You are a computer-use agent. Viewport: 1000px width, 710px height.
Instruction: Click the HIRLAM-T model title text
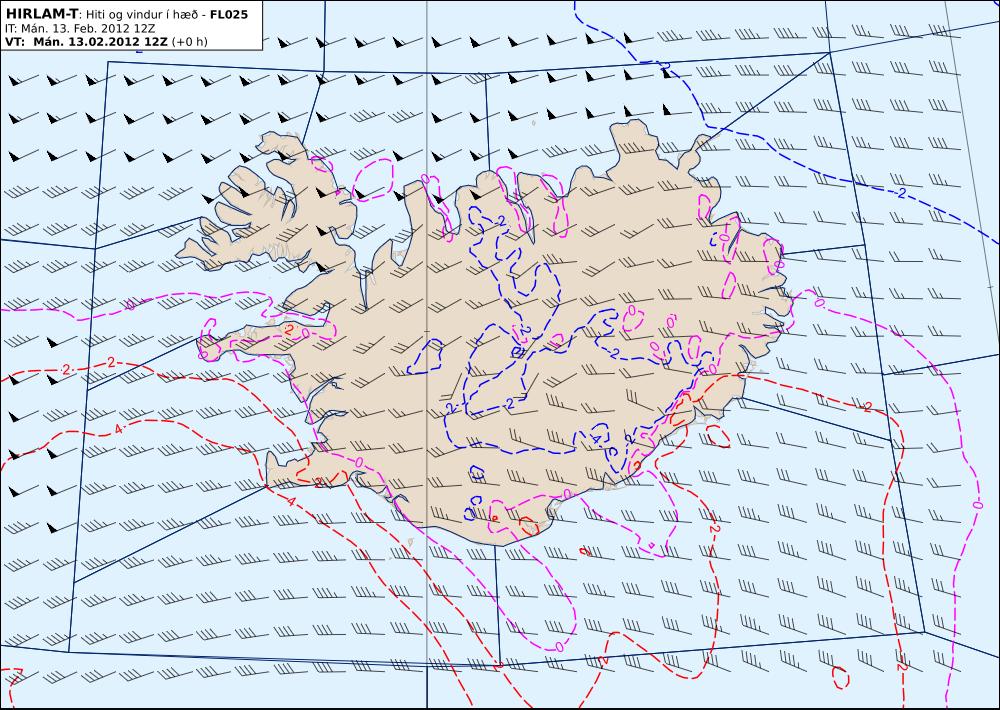point(41,13)
